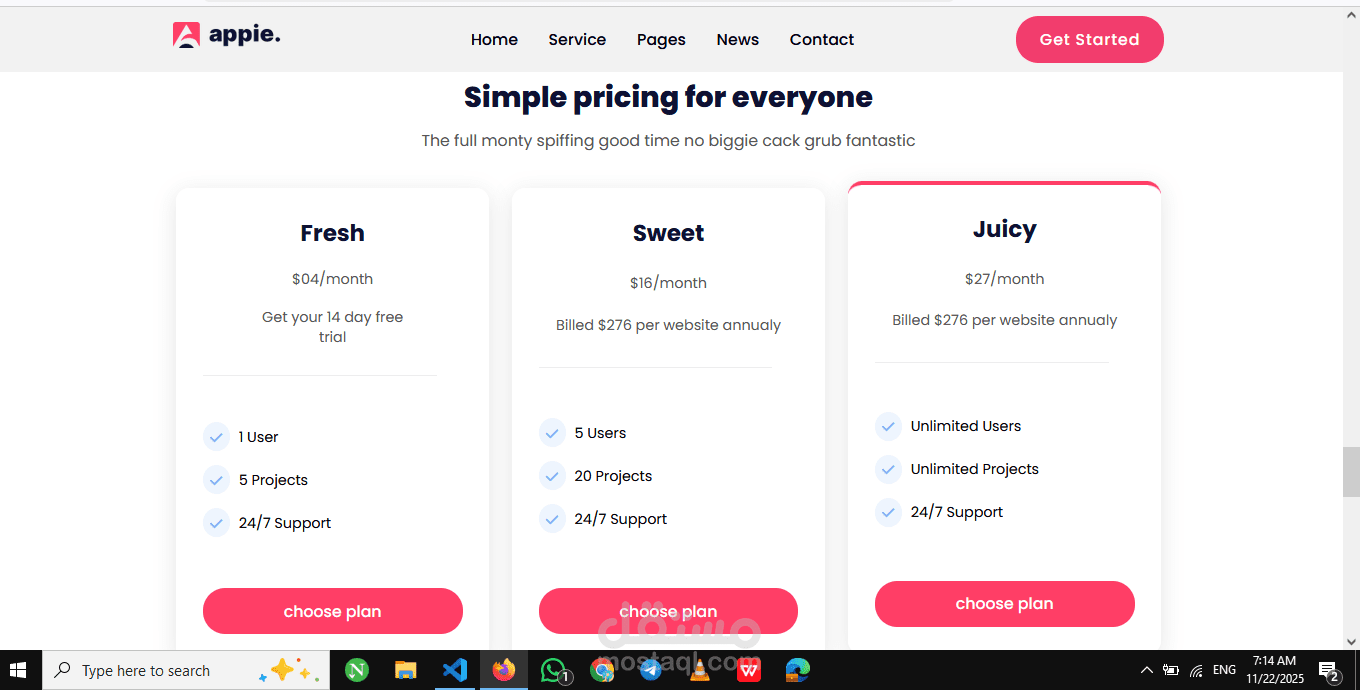Open WhatsApp from the taskbar
Image resolution: width=1360 pixels, height=690 pixels.
point(553,670)
